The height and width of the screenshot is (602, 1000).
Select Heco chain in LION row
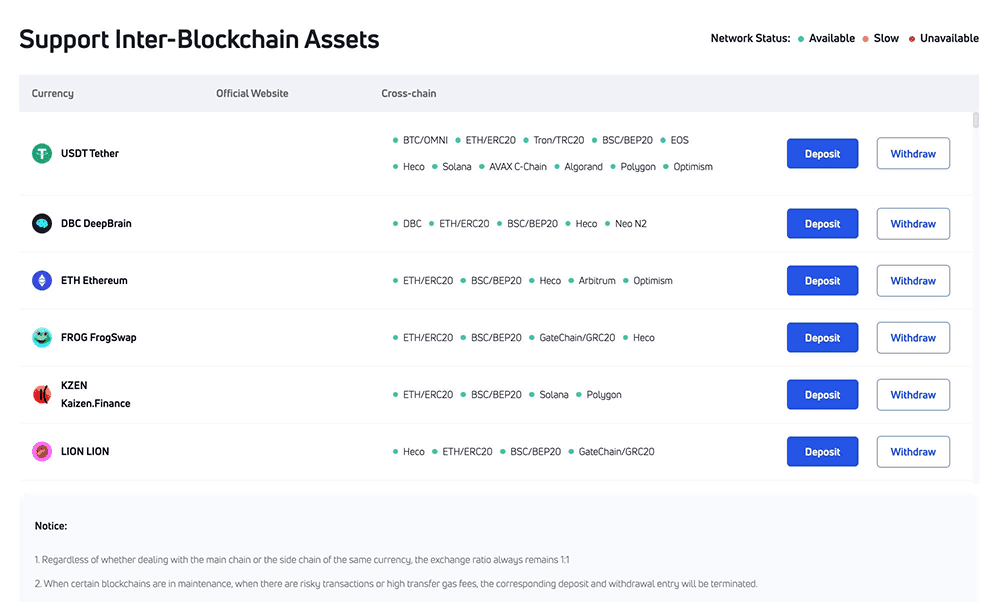[x=408, y=452]
